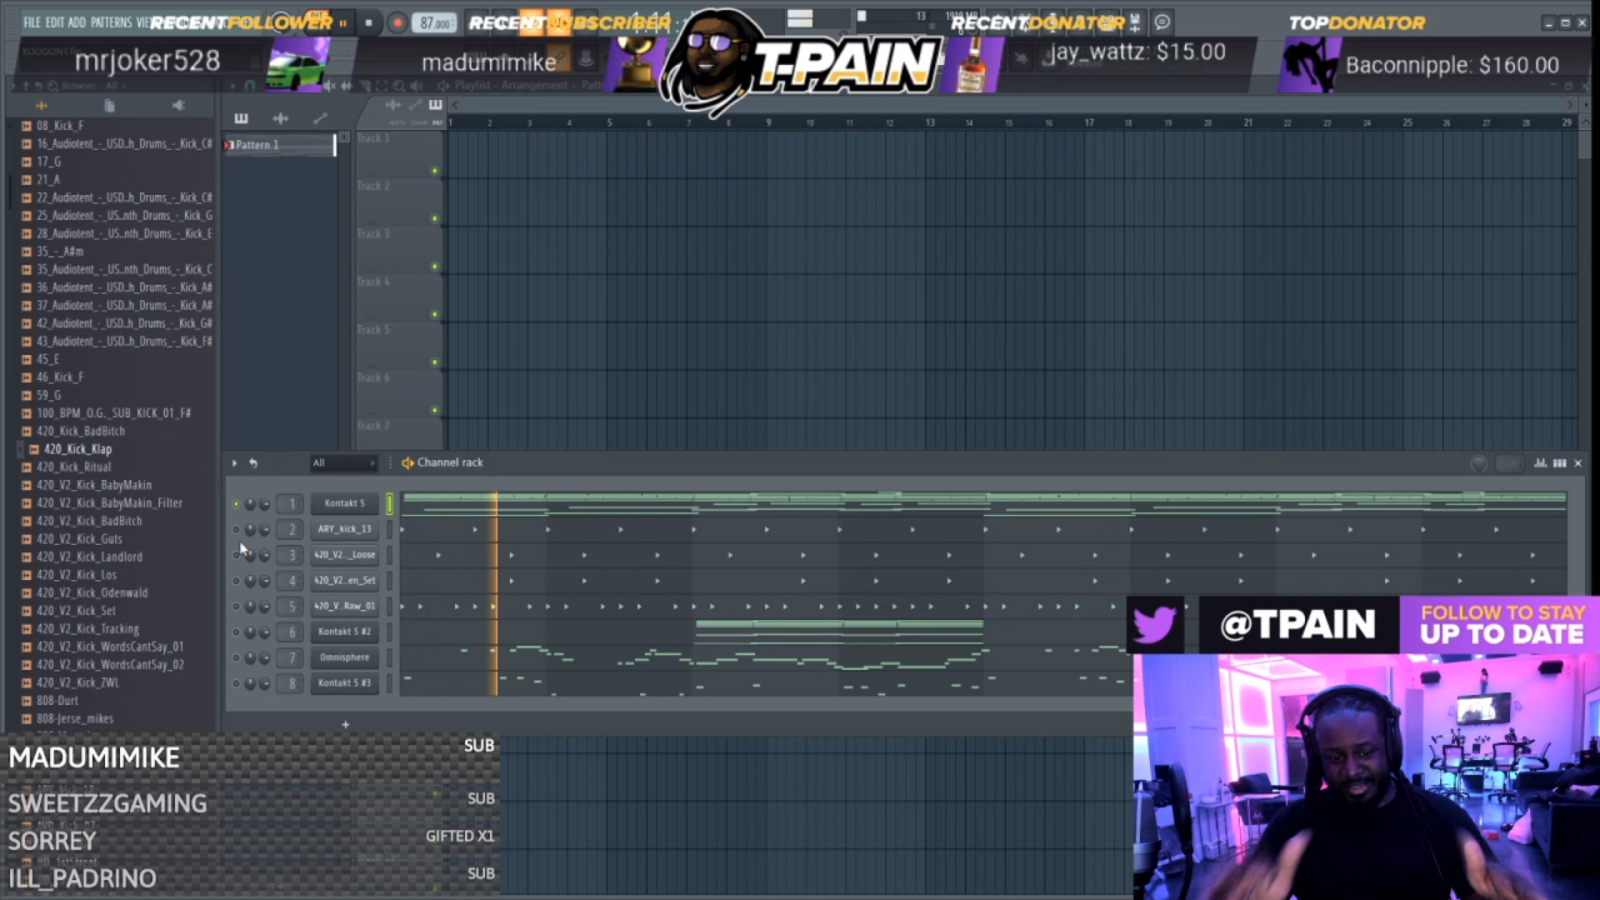Toggle mute LED for Omnisphere channel
This screenshot has width=1600, height=900.
(x=236, y=658)
